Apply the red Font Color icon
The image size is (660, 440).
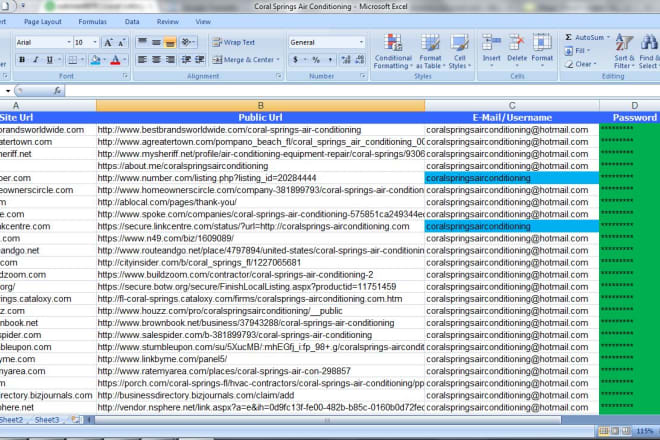coord(115,60)
